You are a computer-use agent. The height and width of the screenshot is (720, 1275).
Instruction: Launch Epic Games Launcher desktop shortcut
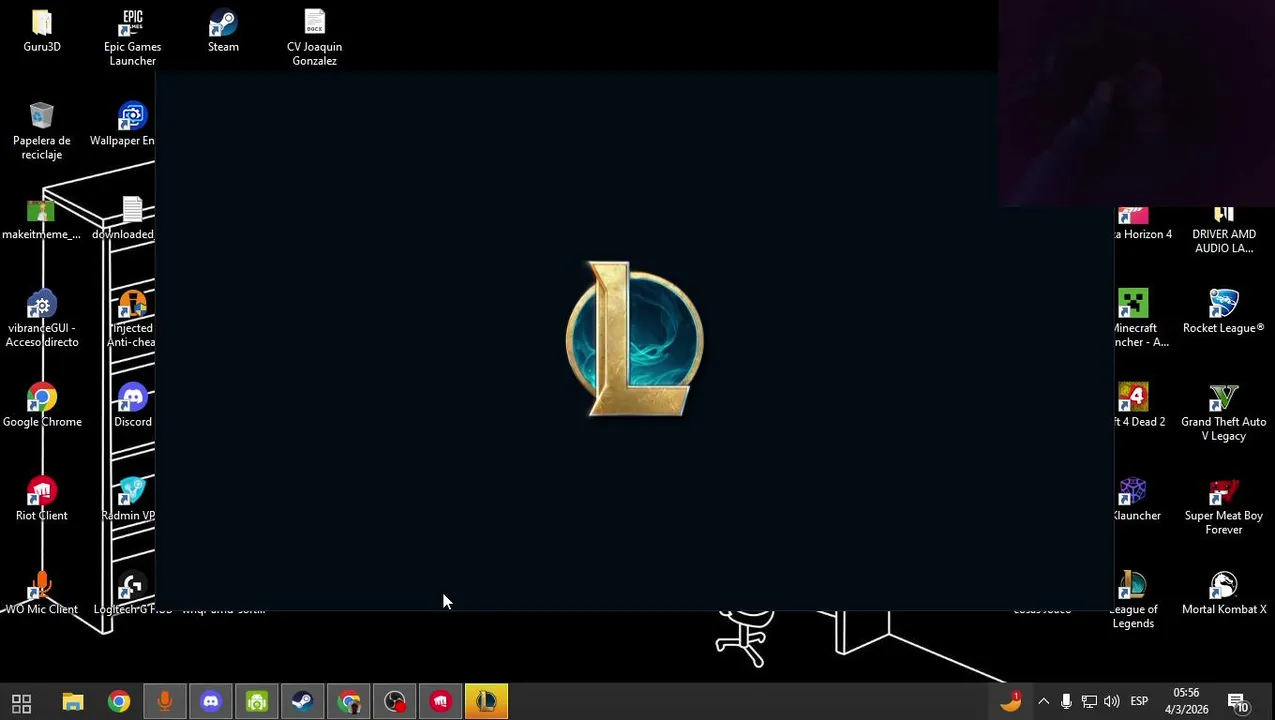132,38
